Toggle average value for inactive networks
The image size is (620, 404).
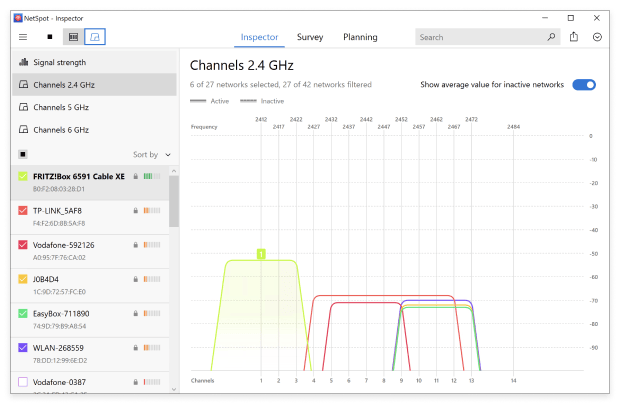[584, 85]
